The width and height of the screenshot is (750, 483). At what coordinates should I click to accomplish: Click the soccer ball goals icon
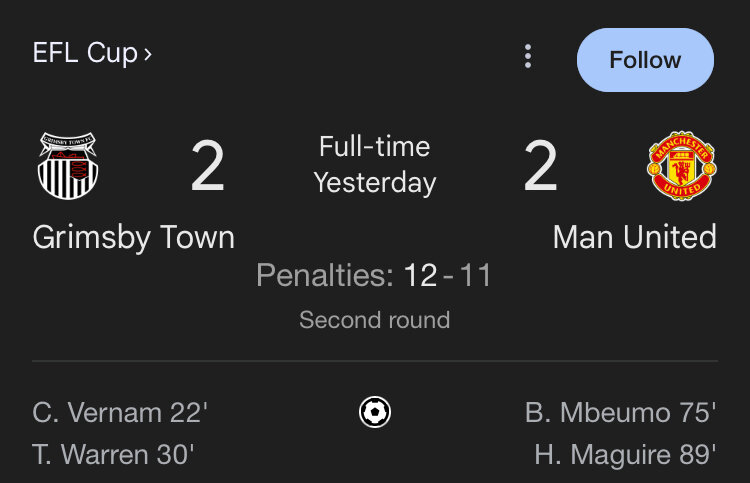[x=375, y=412]
